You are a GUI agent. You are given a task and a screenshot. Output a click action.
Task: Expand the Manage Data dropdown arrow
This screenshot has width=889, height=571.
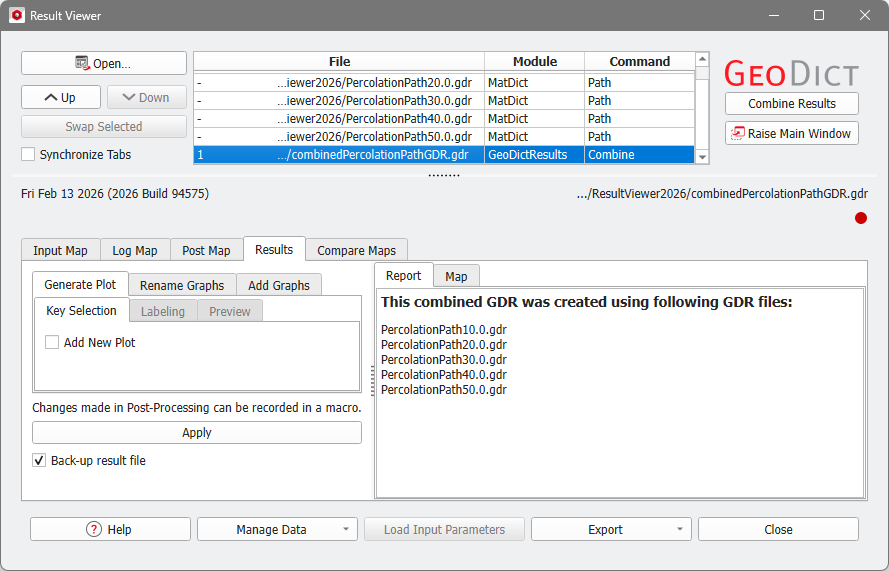(x=346, y=530)
